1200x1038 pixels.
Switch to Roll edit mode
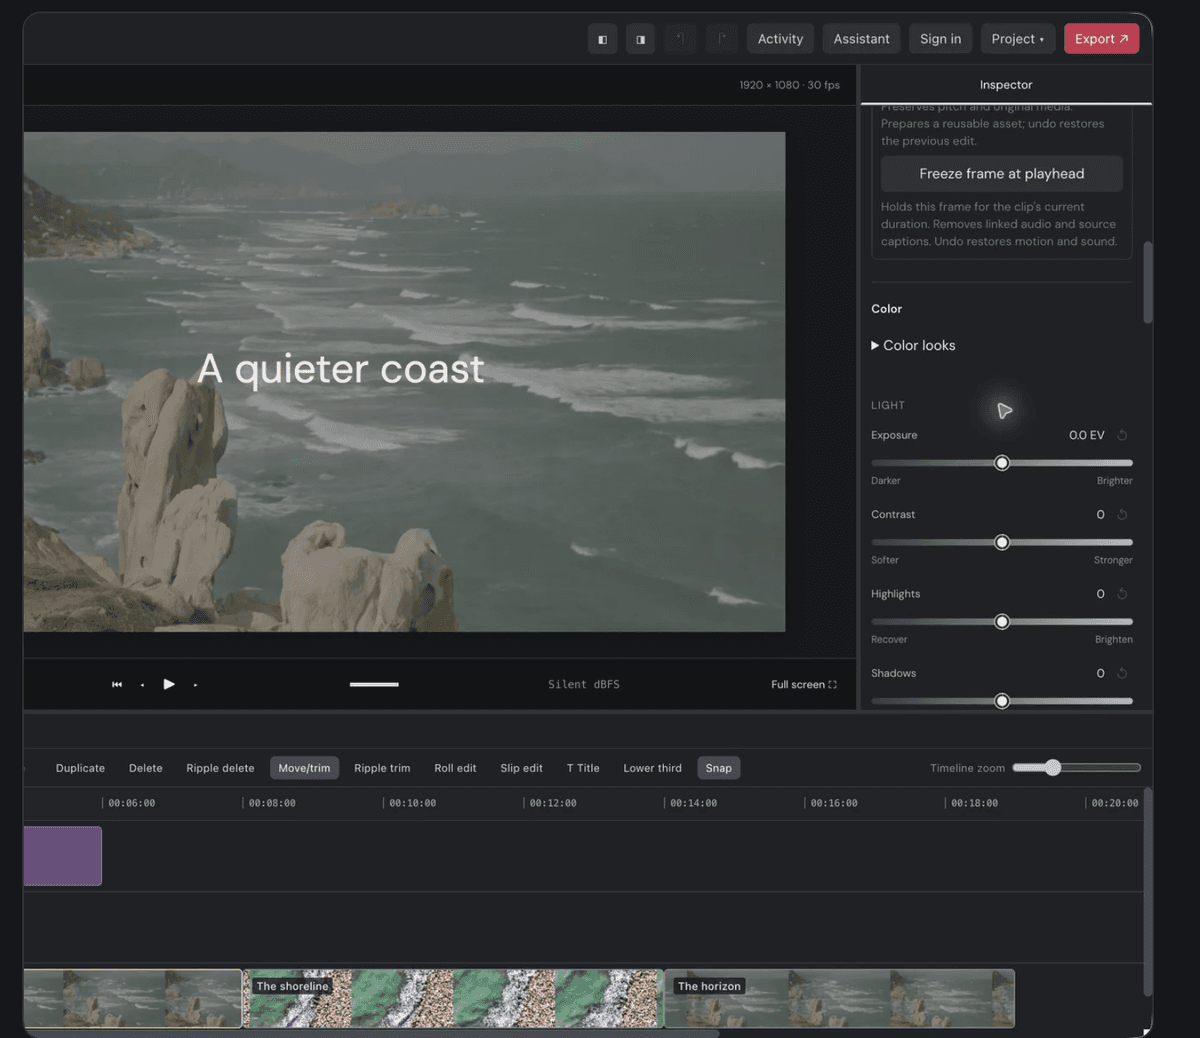[455, 768]
